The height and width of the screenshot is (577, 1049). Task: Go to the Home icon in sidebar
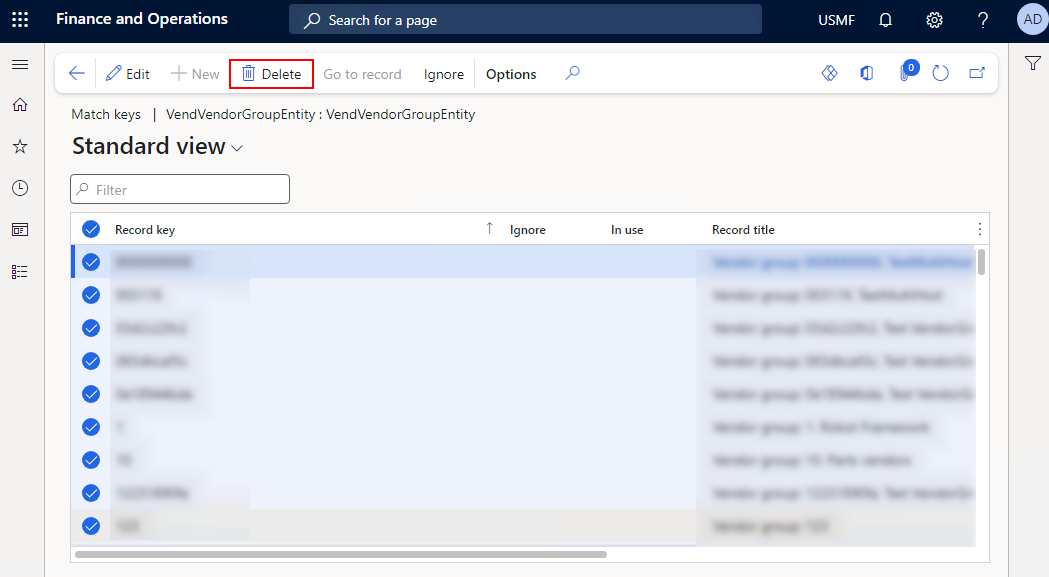[x=20, y=104]
